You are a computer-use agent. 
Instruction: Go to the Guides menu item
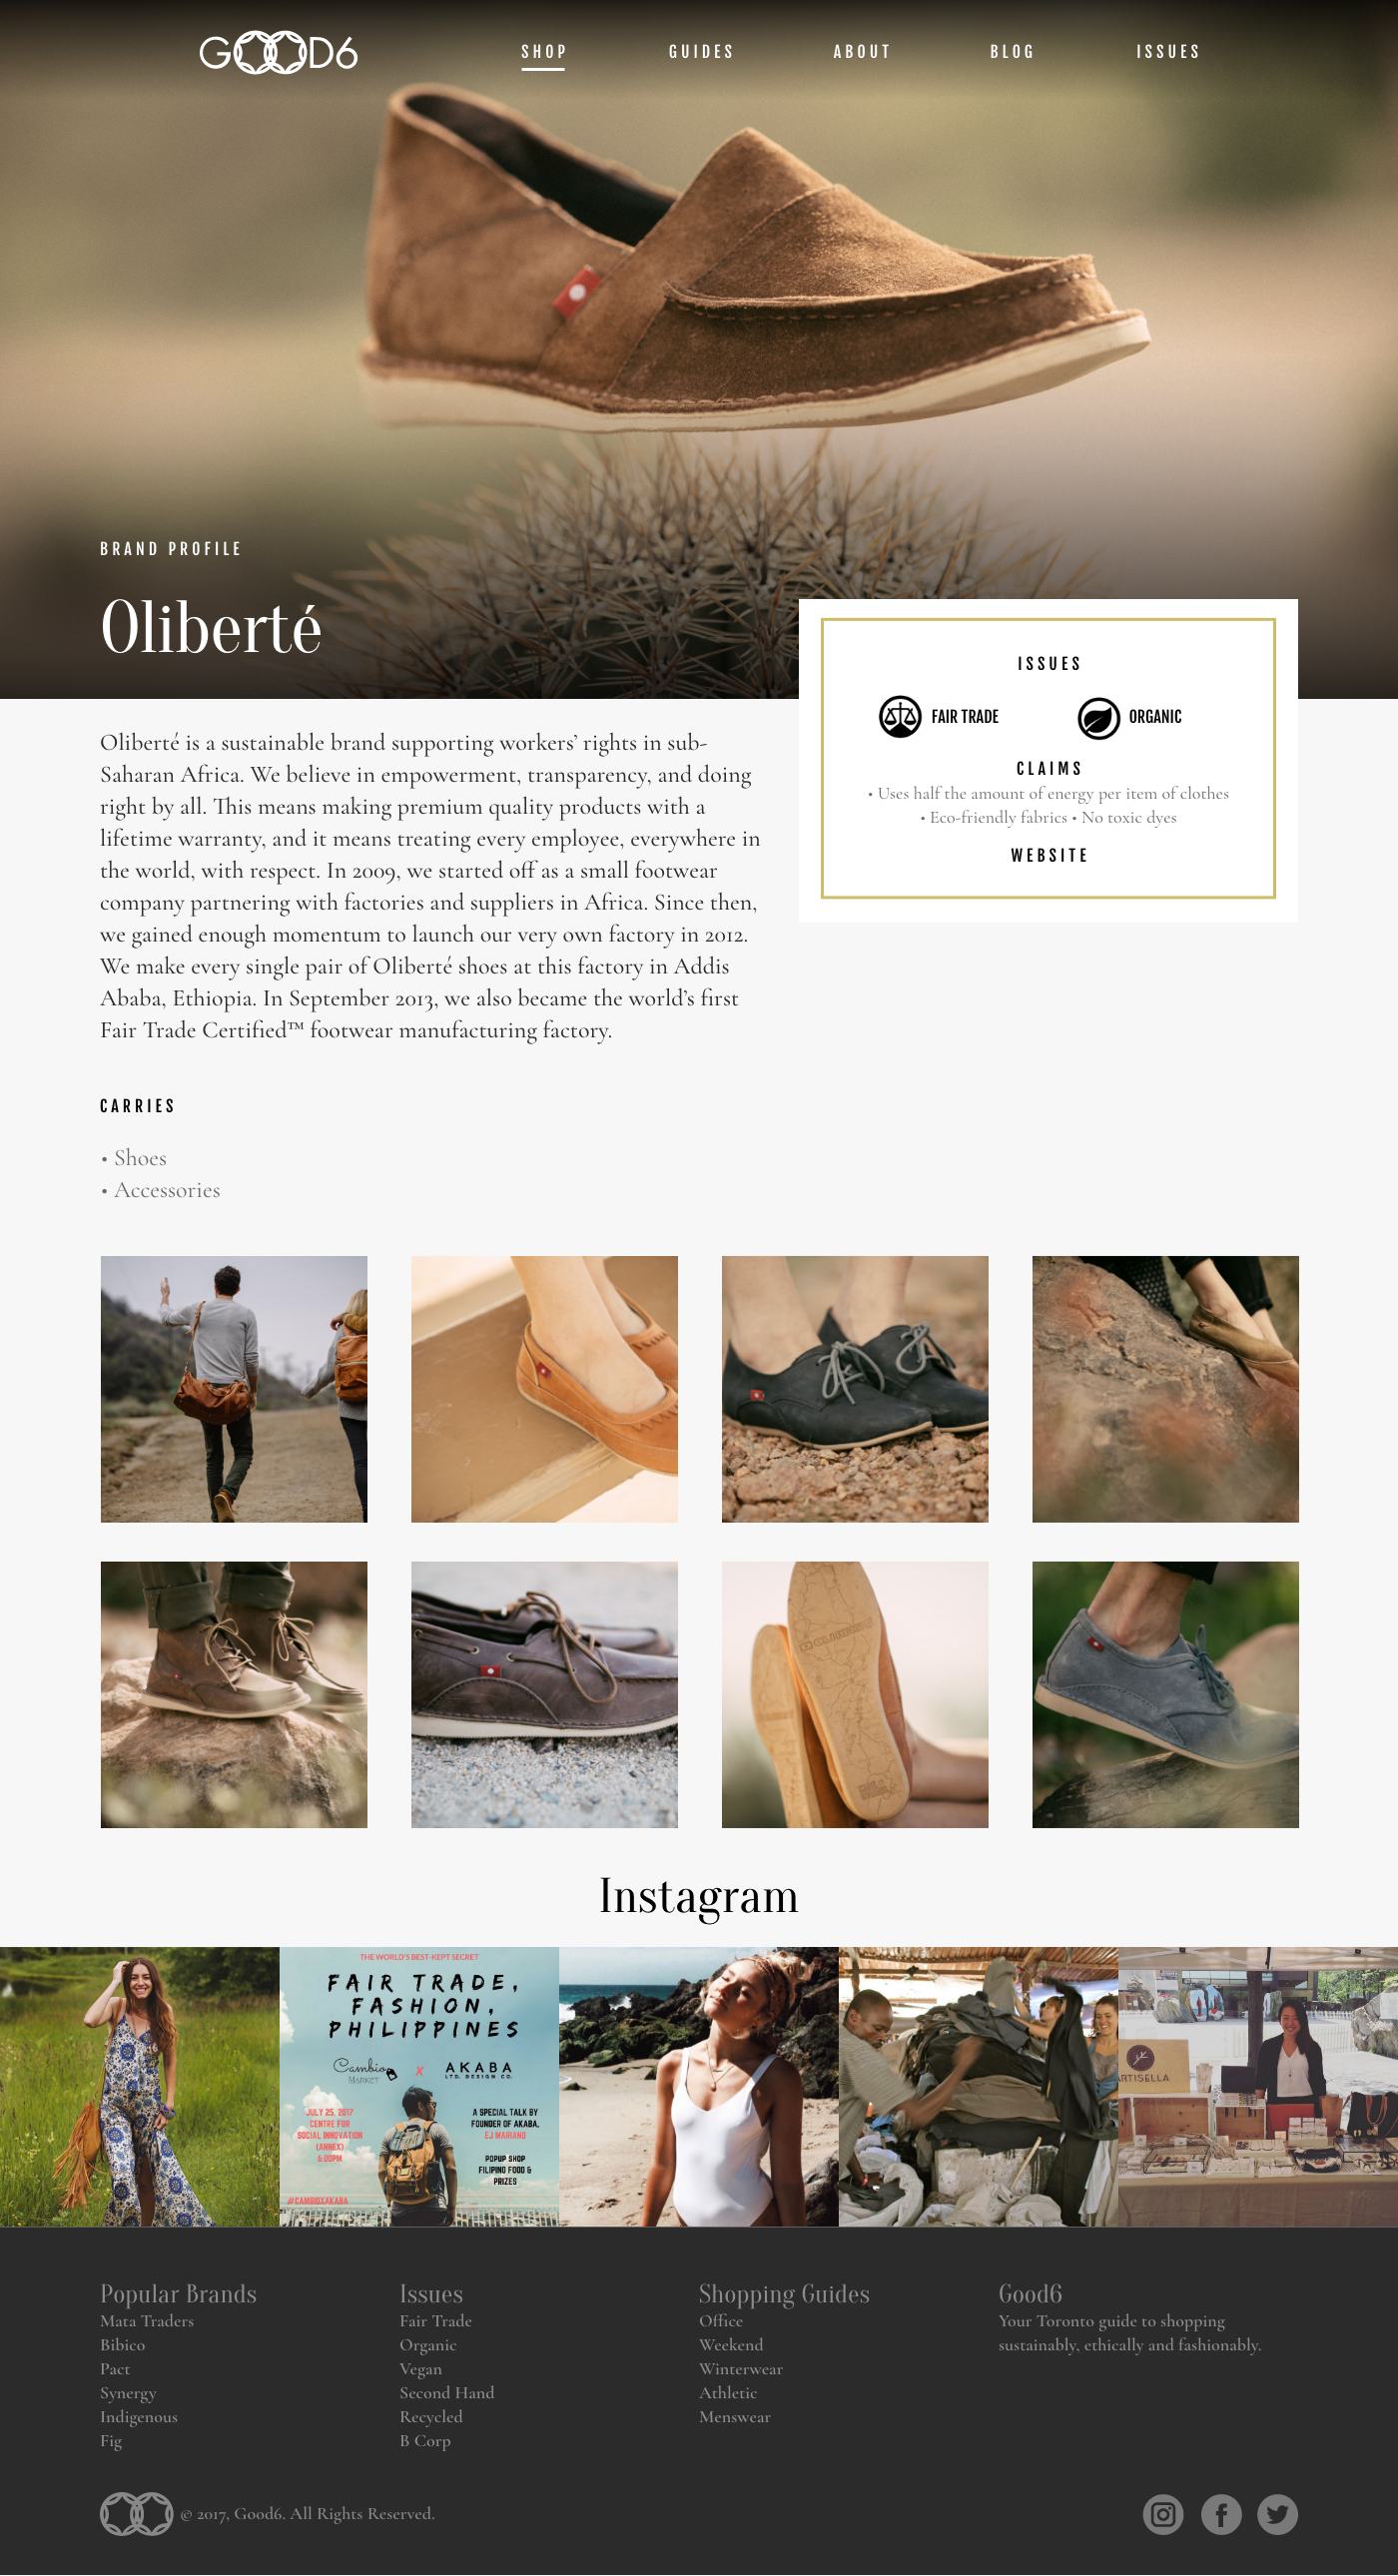pos(701,52)
